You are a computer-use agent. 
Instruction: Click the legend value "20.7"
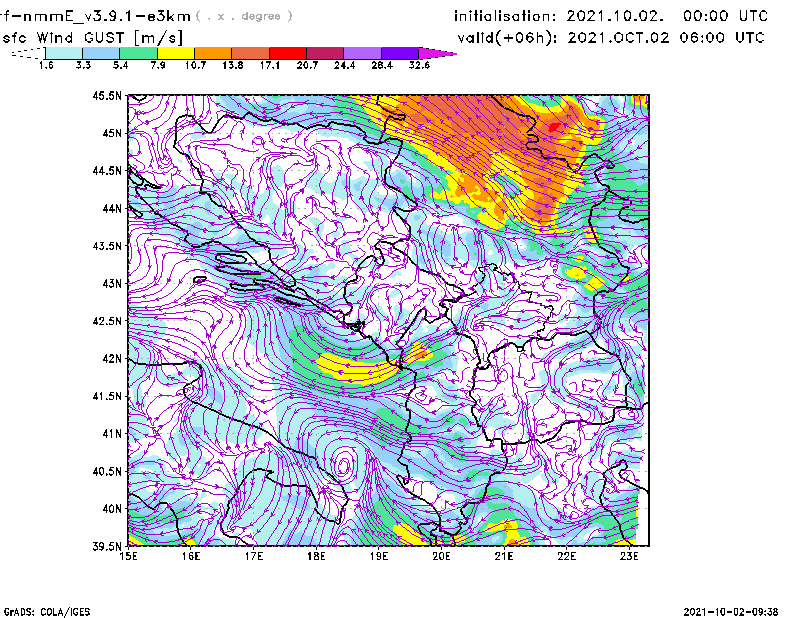click(x=307, y=65)
